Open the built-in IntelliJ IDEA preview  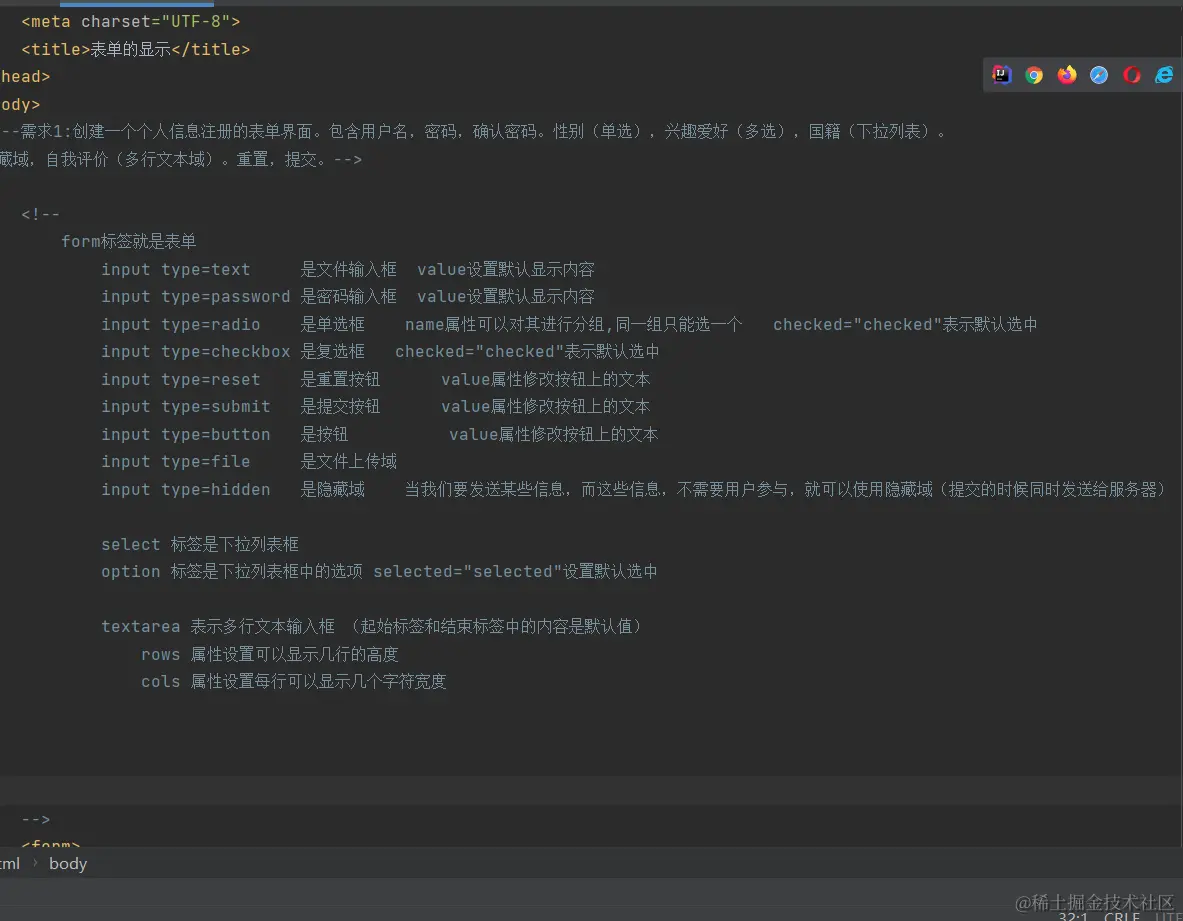(1001, 74)
